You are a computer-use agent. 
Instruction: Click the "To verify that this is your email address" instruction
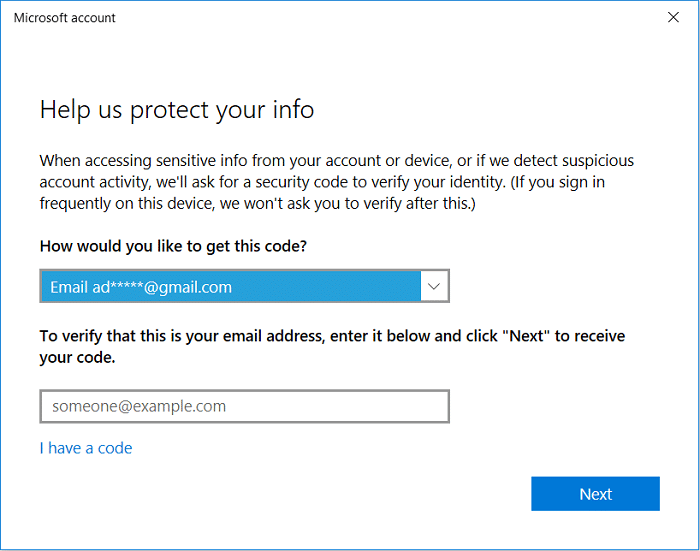pyautogui.click(x=180, y=336)
